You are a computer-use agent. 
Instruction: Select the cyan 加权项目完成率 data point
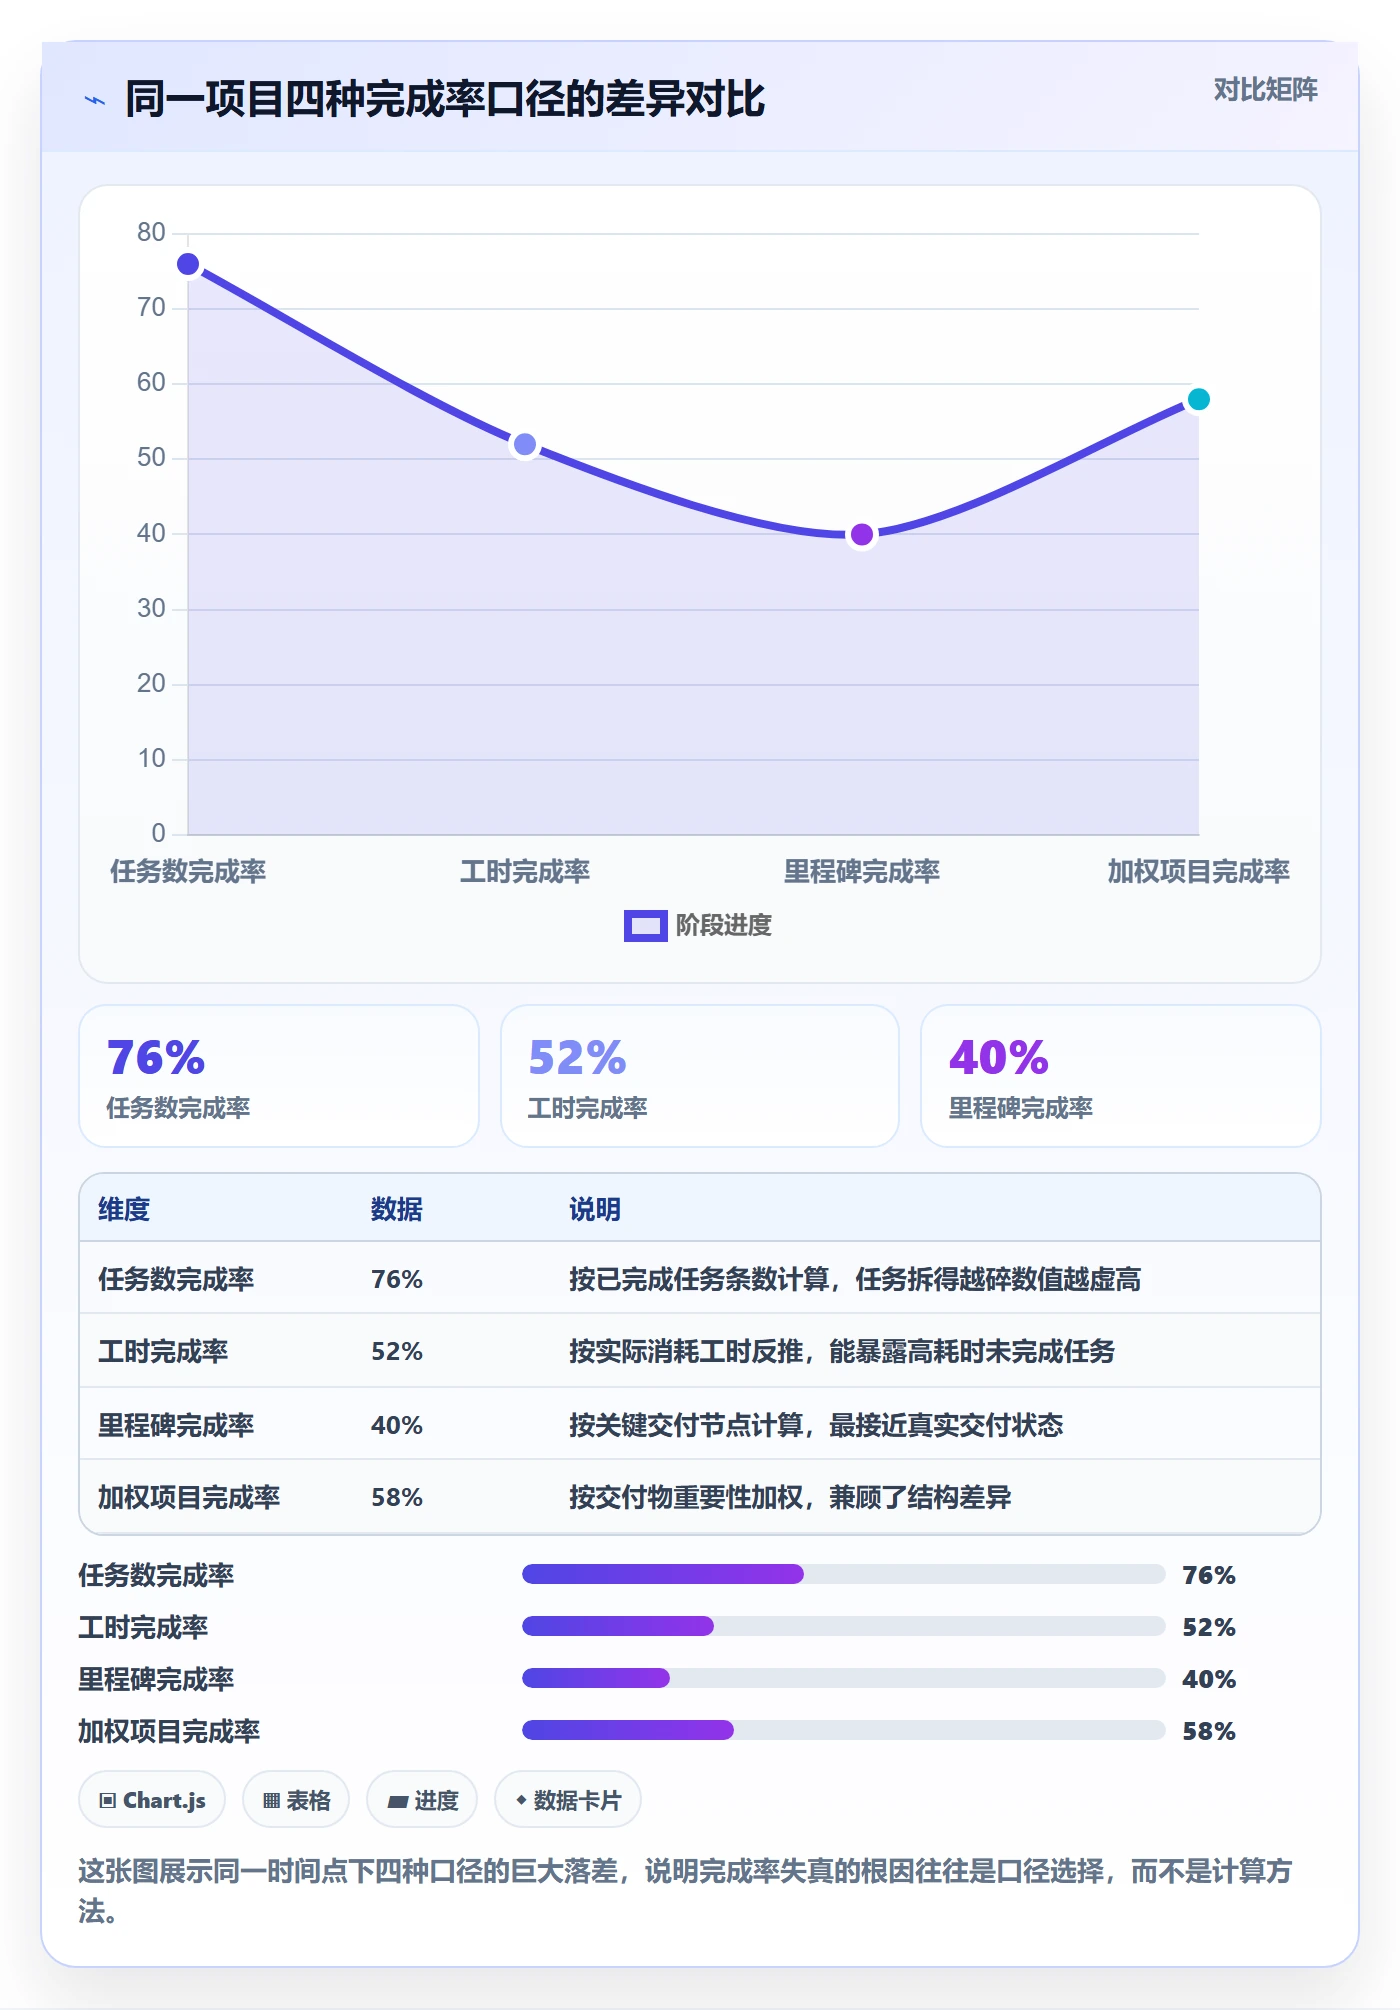pos(1198,399)
